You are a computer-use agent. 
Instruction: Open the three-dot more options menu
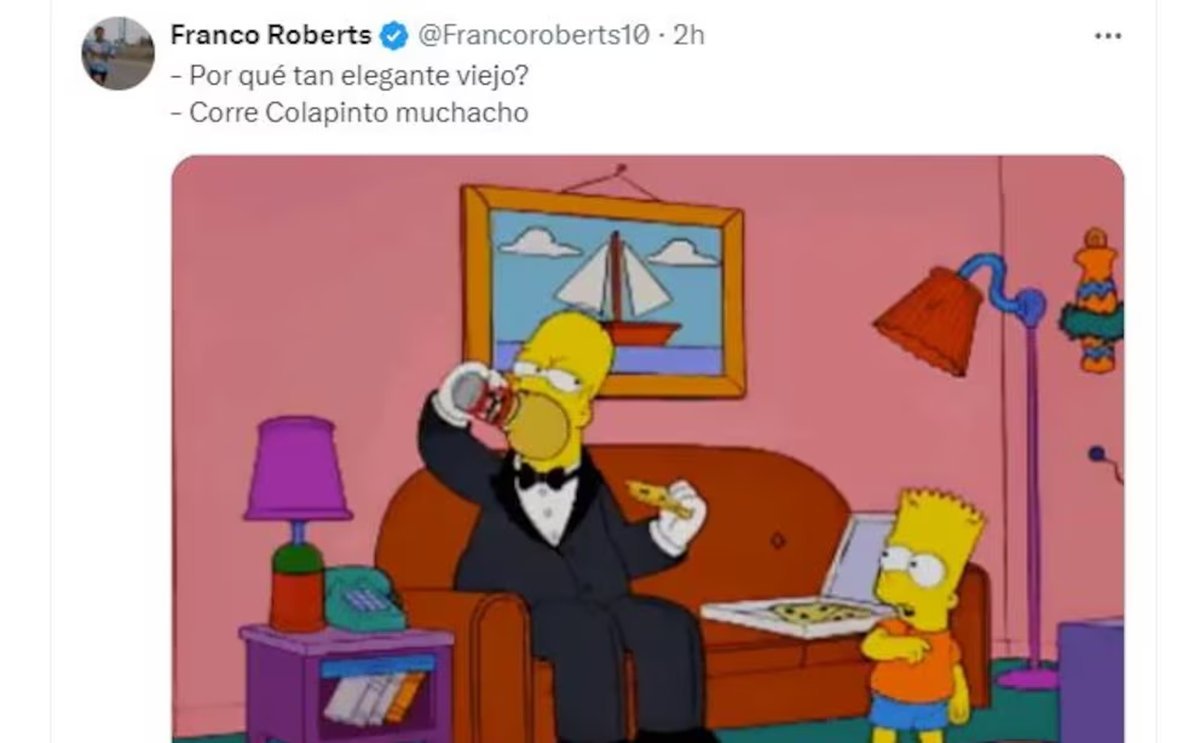point(1107,36)
